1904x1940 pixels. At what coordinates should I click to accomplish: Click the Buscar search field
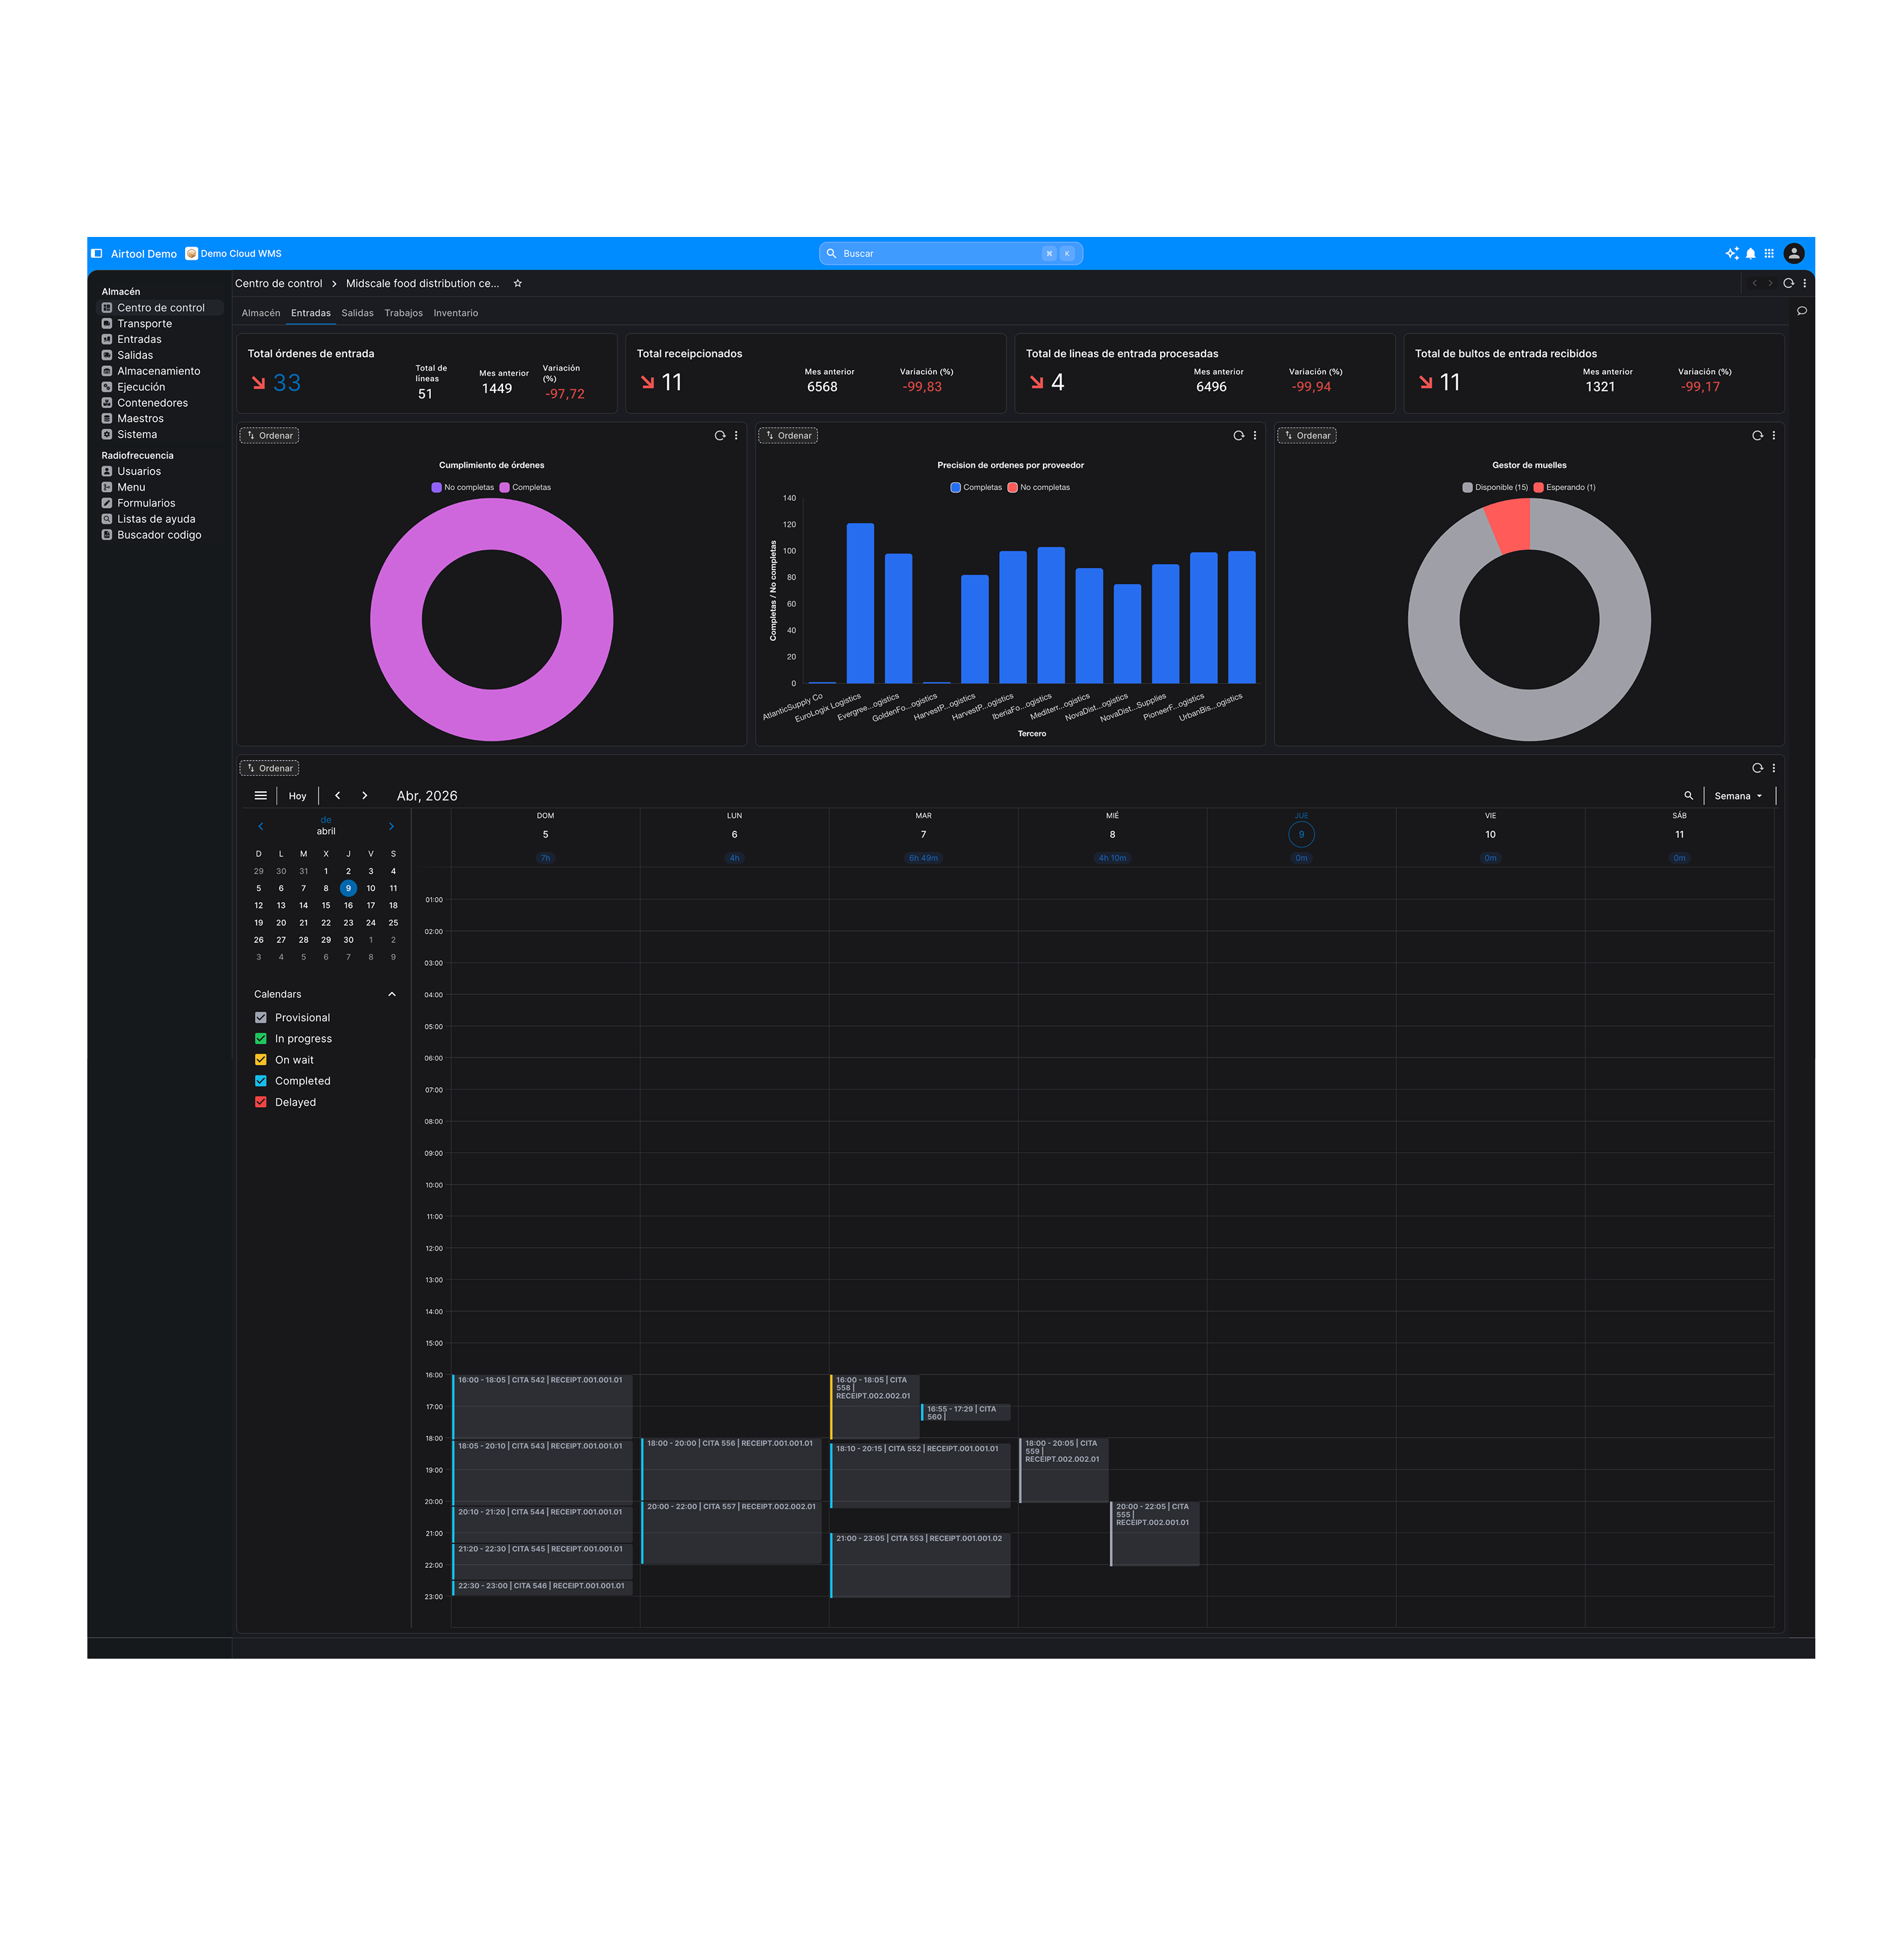(x=940, y=254)
